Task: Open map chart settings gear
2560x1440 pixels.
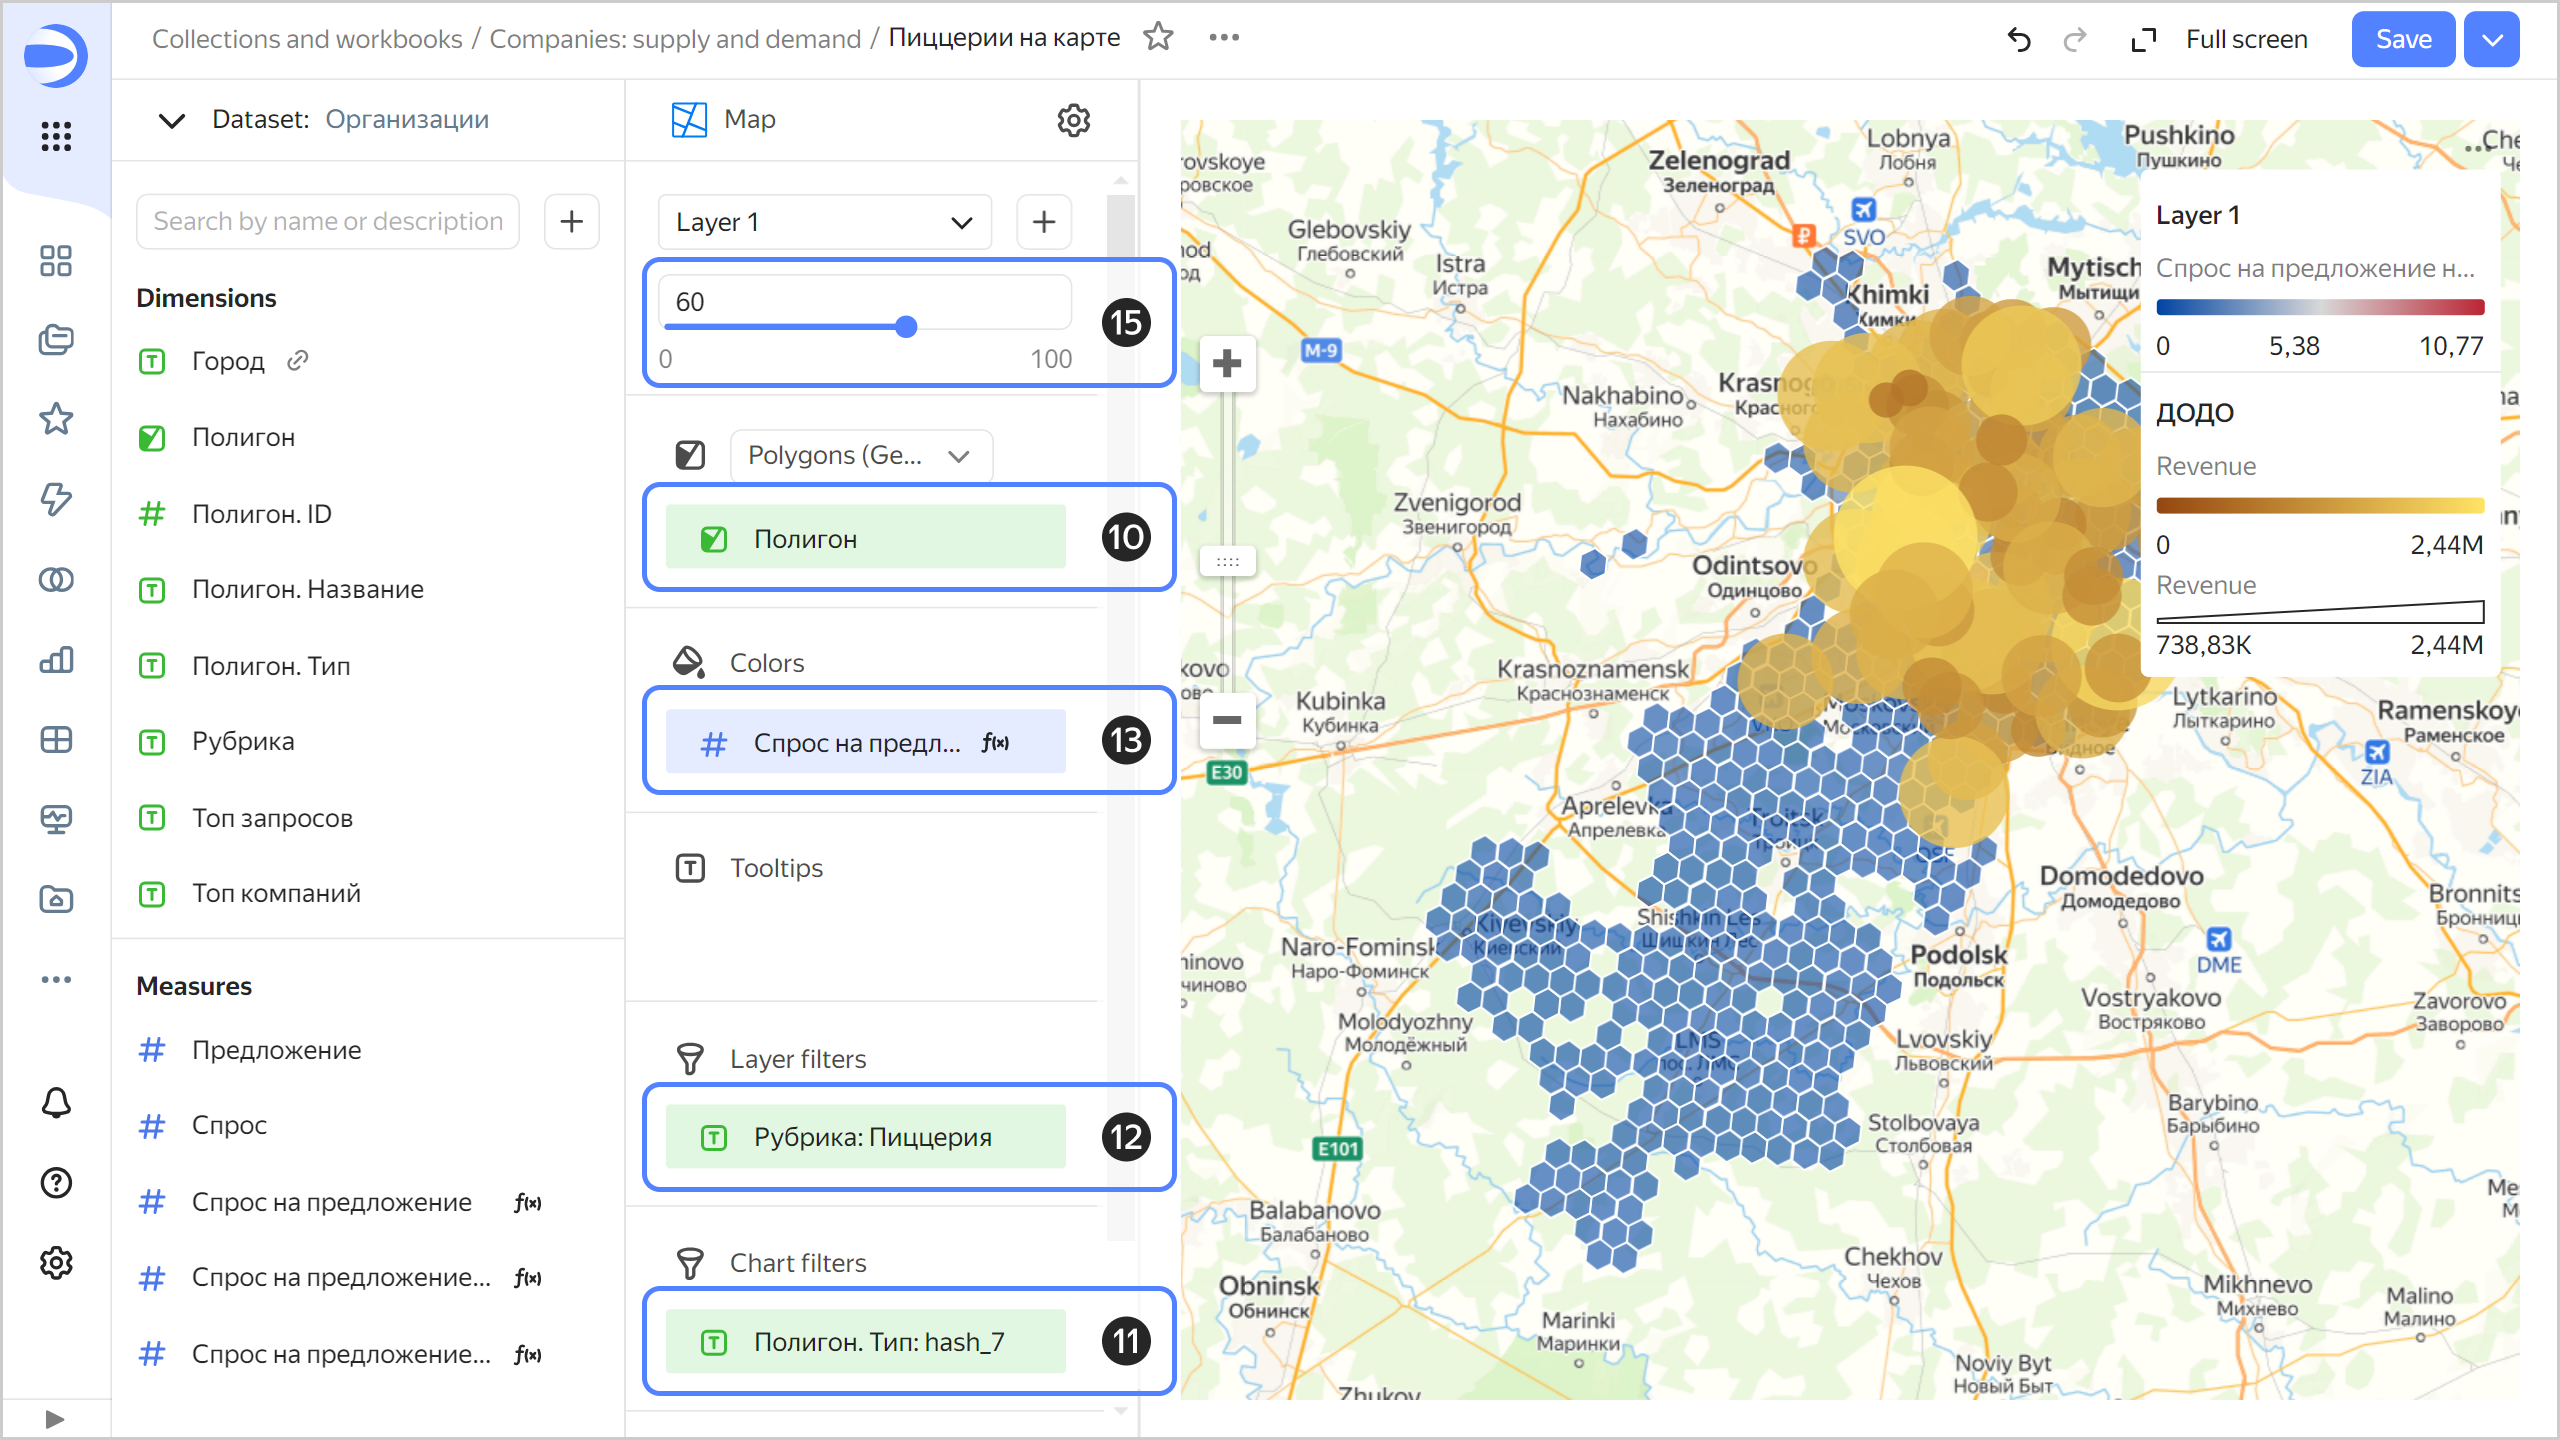Action: point(1073,120)
